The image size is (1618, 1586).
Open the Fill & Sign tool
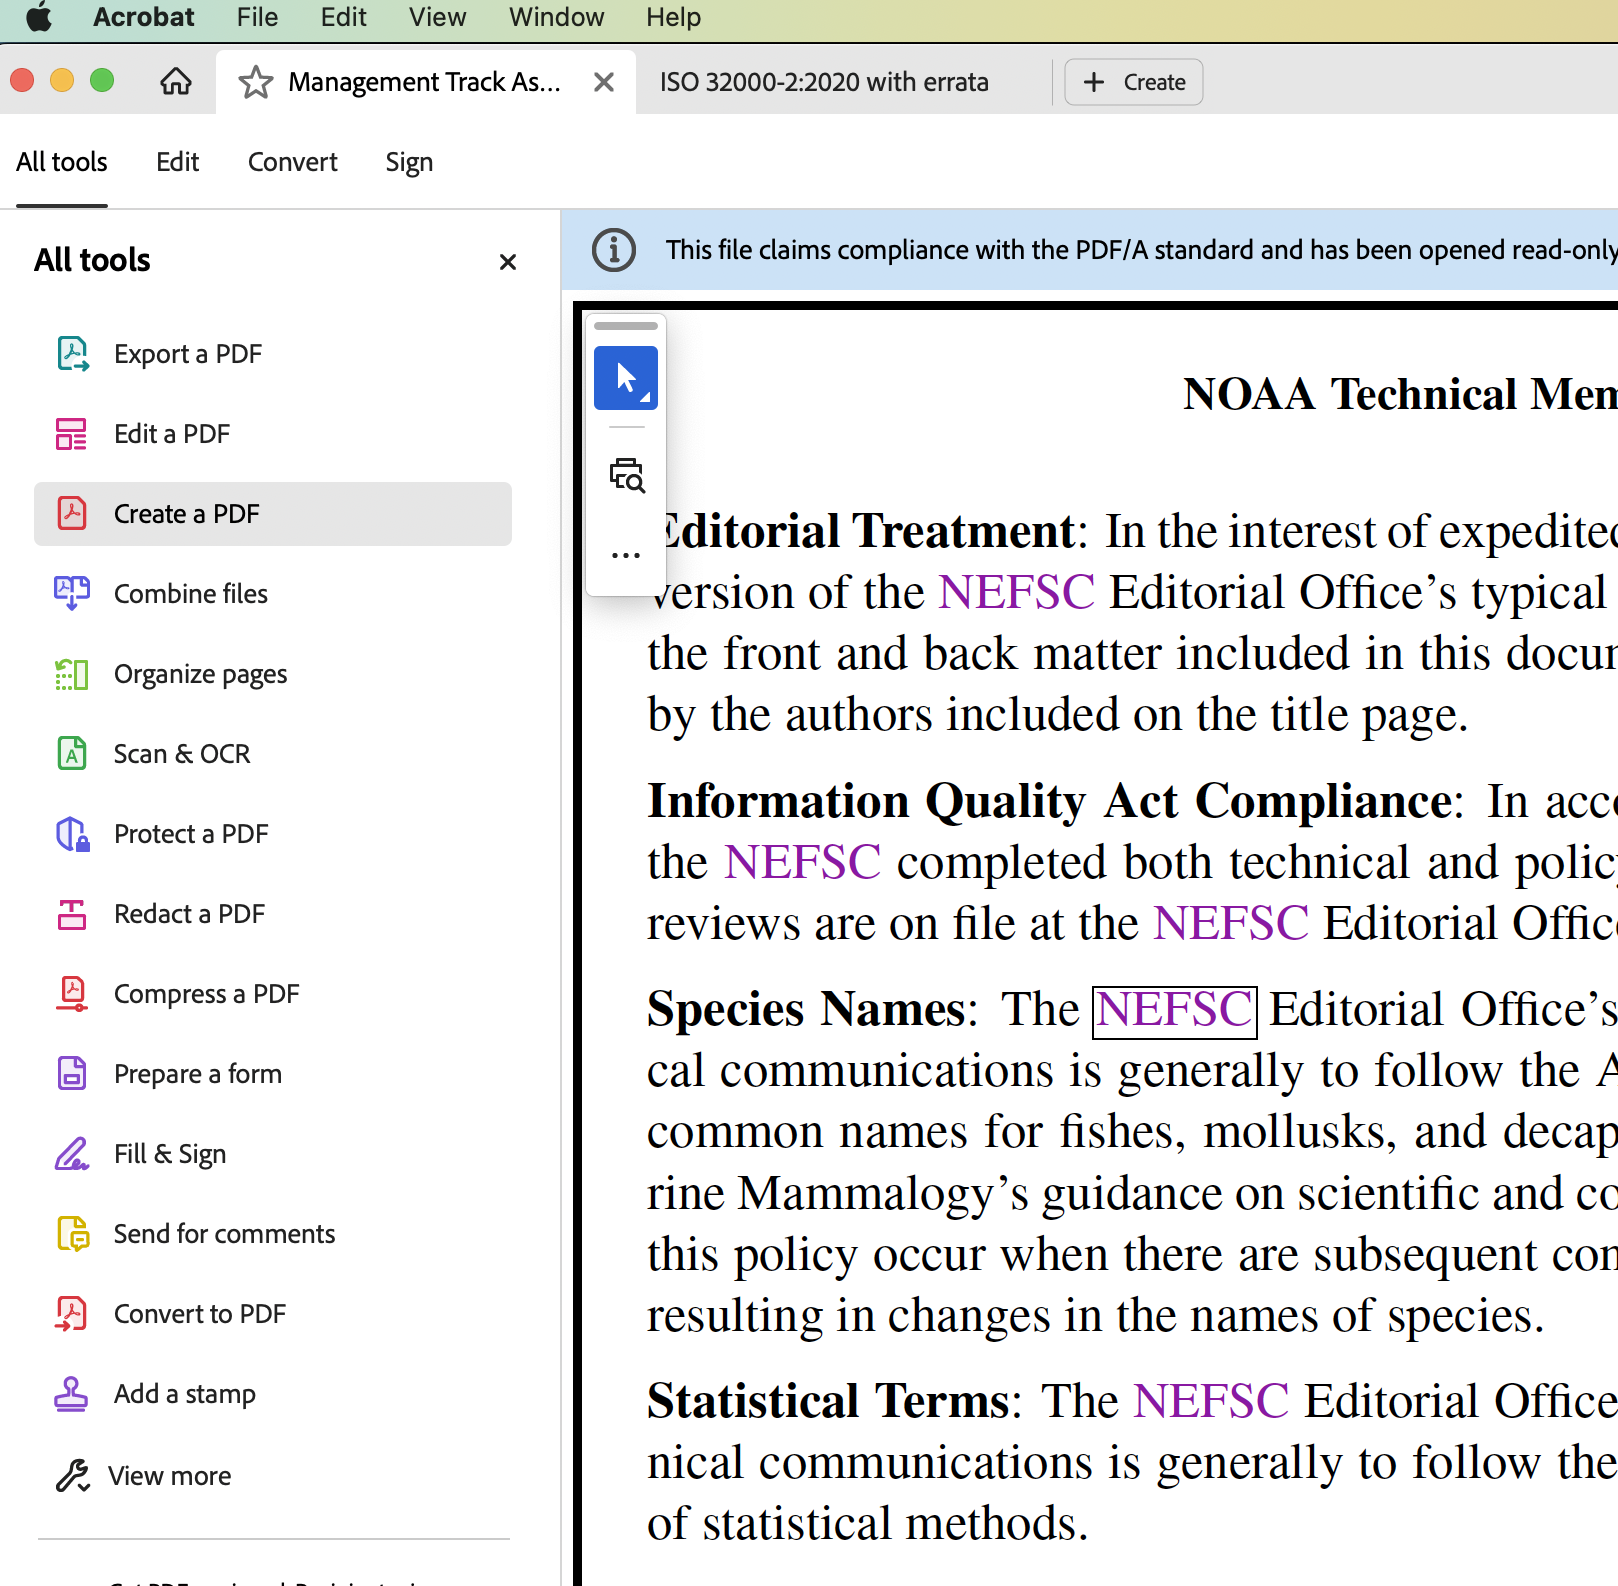click(x=169, y=1154)
